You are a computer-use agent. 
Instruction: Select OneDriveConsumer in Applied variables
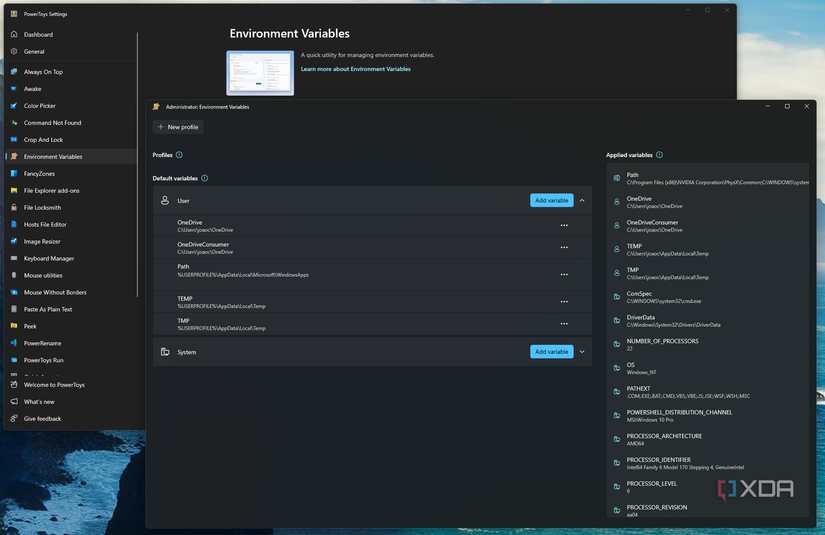tap(708, 226)
